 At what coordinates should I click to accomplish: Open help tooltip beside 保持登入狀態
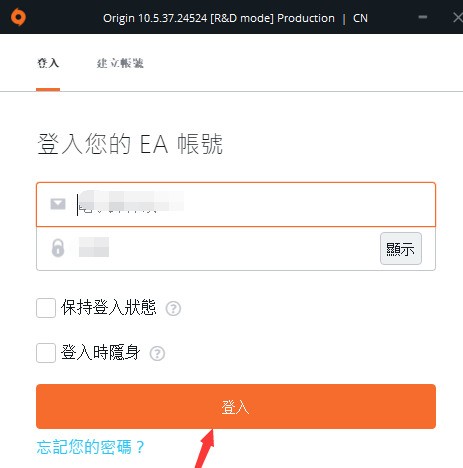173,308
